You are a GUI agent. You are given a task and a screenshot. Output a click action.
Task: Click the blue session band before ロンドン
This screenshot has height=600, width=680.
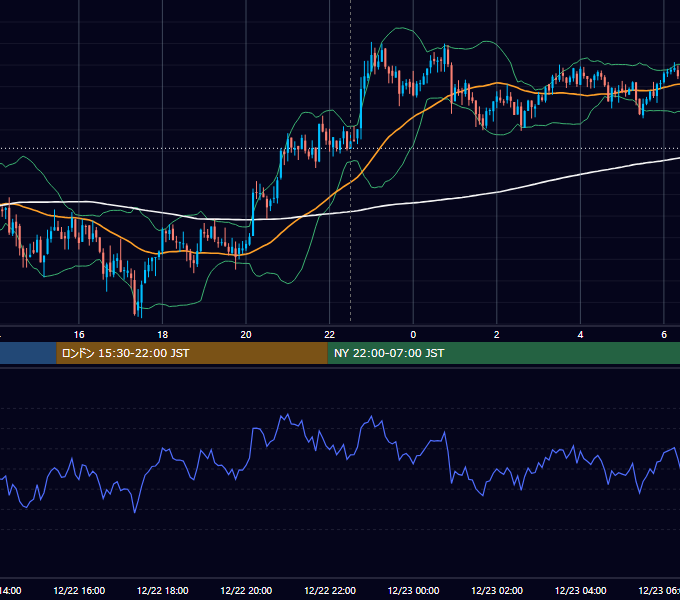[28, 353]
